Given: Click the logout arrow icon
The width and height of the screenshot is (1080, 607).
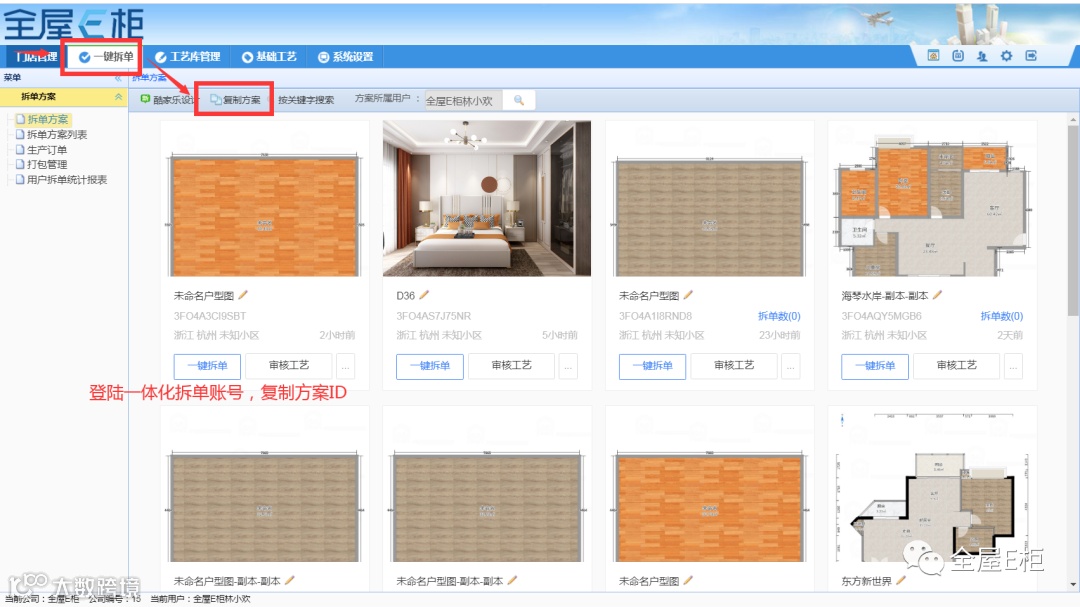Looking at the screenshot, I should [1031, 56].
